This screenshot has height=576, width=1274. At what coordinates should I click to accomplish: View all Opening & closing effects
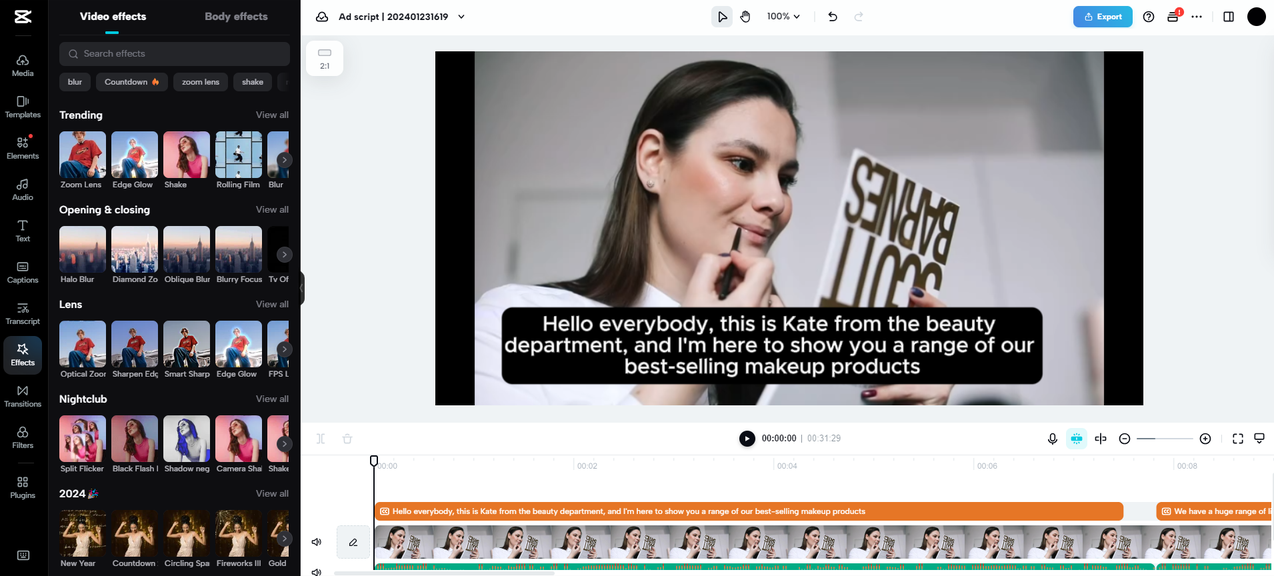click(272, 210)
